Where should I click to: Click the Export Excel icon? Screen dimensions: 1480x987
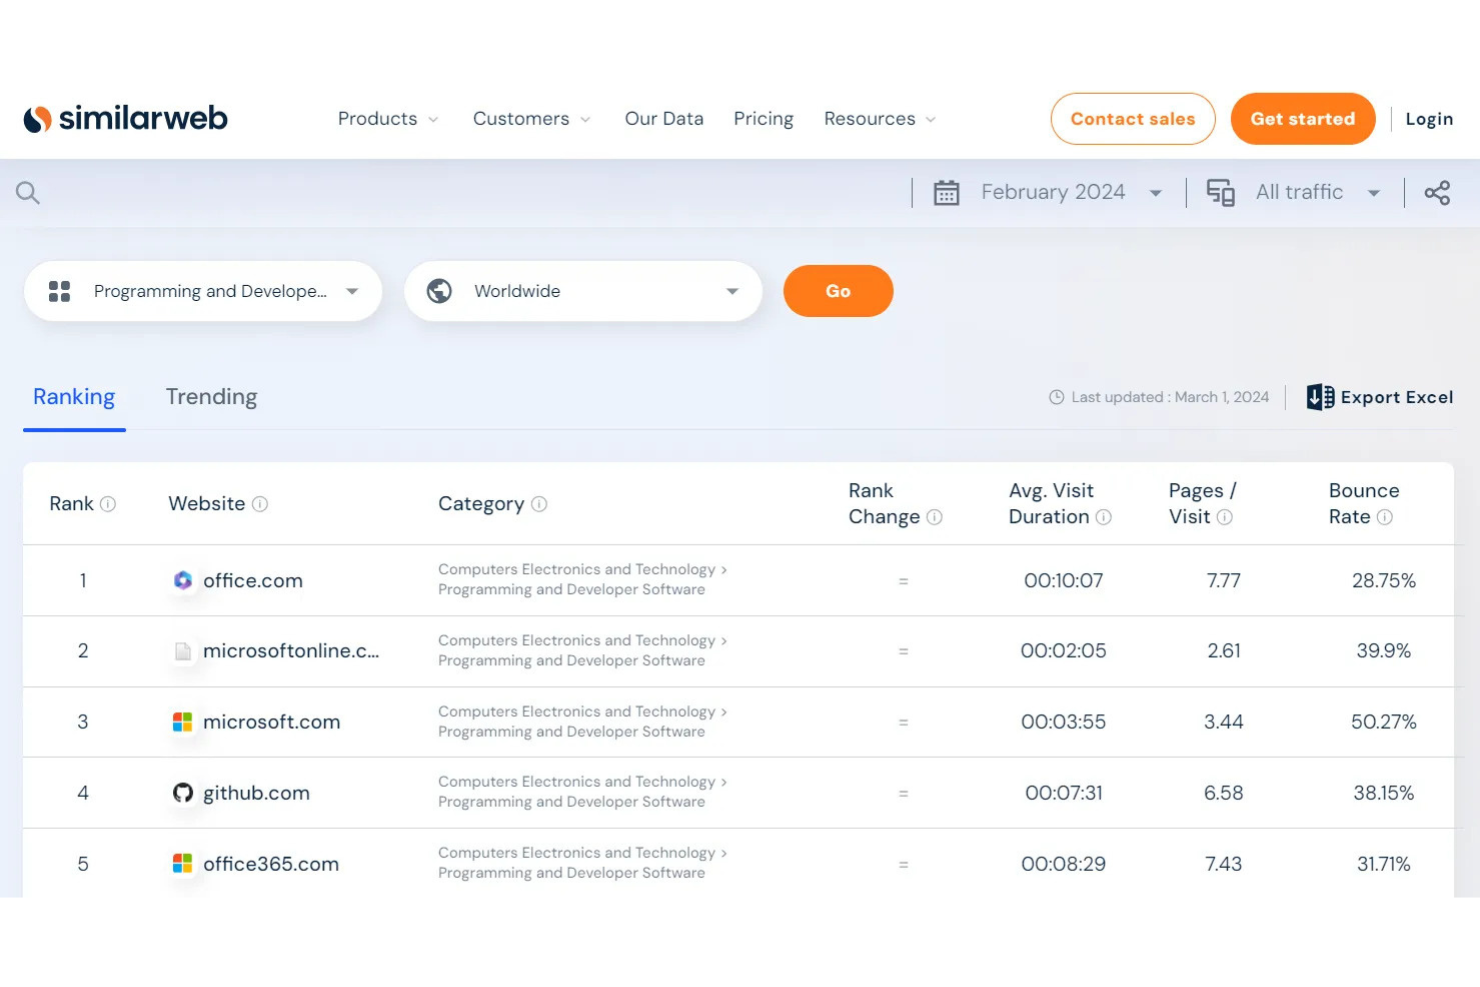point(1320,397)
